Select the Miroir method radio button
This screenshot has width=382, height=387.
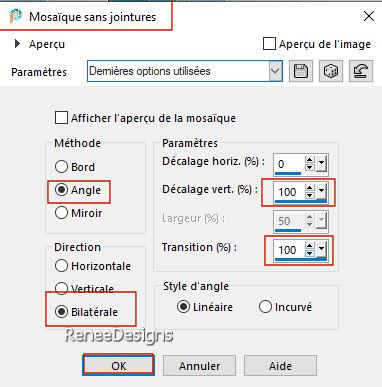[61, 213]
